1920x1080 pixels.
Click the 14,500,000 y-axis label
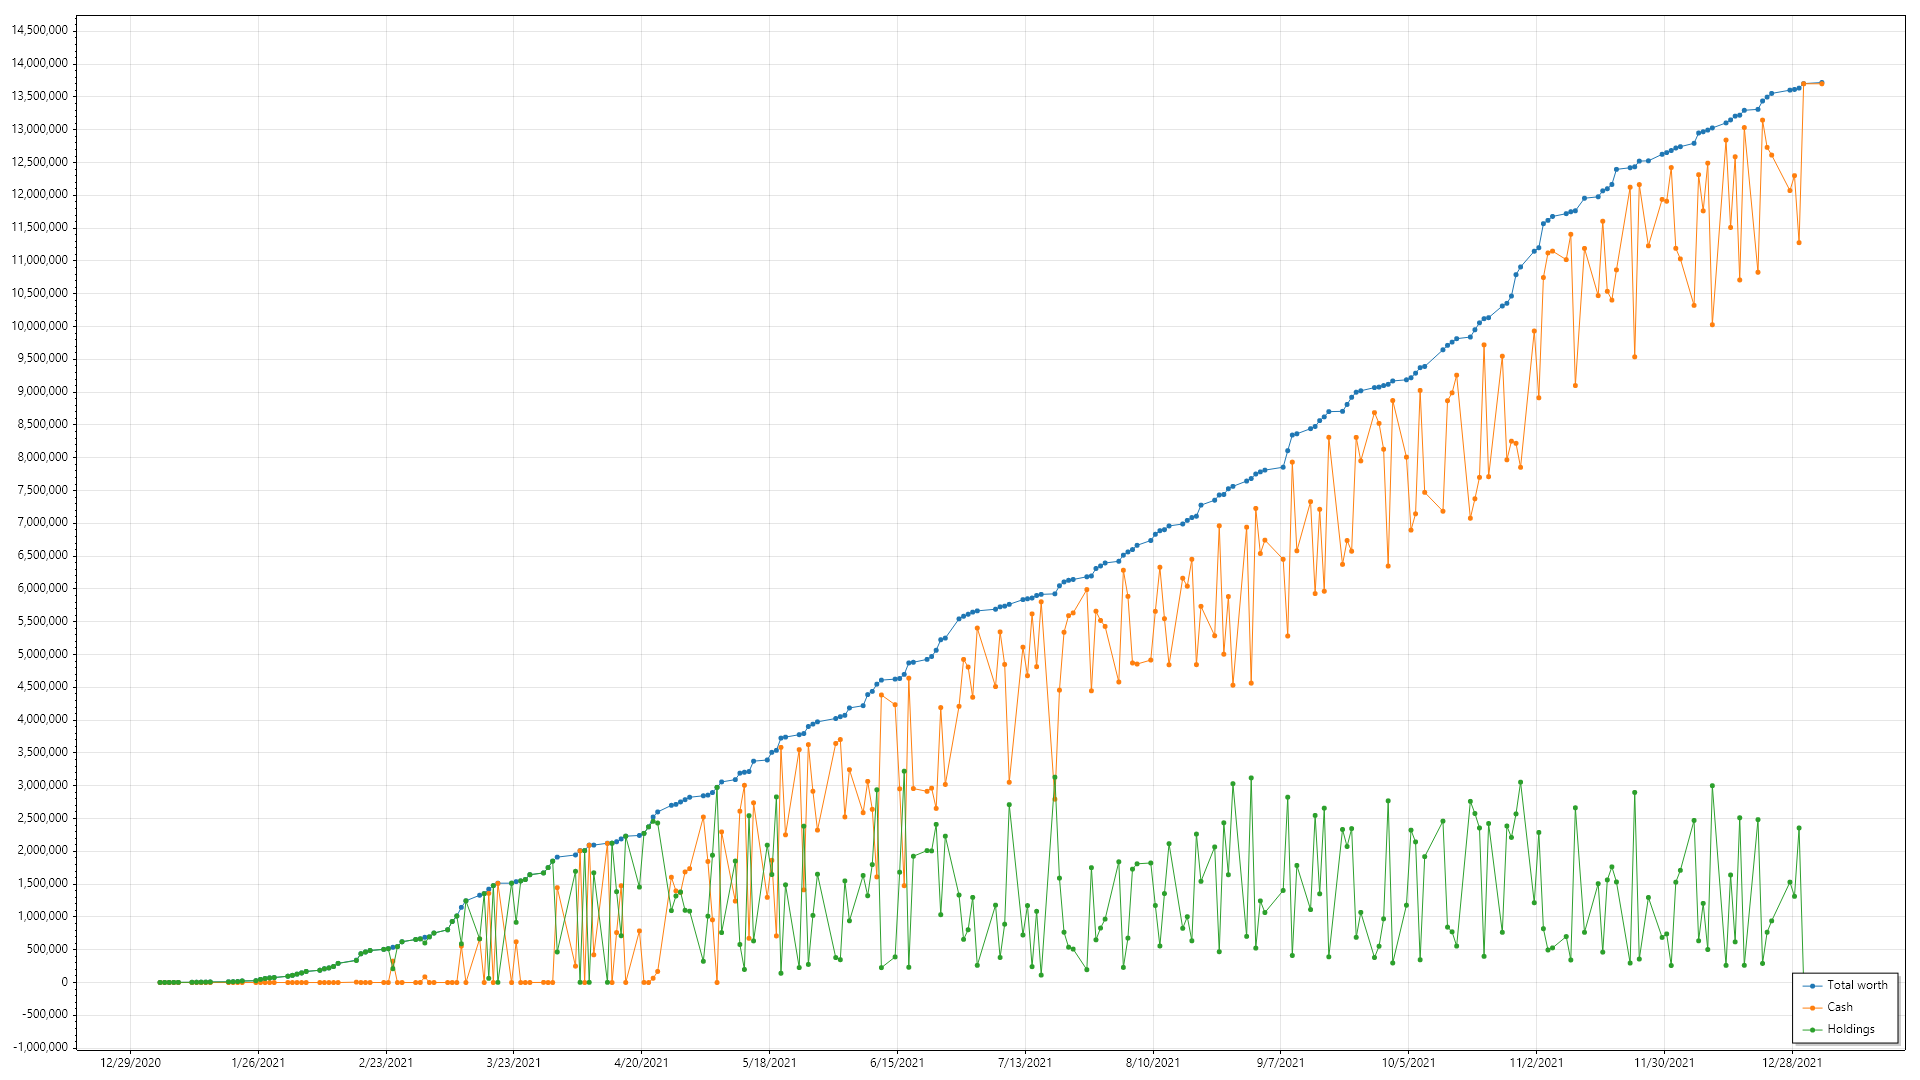pyautogui.click(x=40, y=30)
